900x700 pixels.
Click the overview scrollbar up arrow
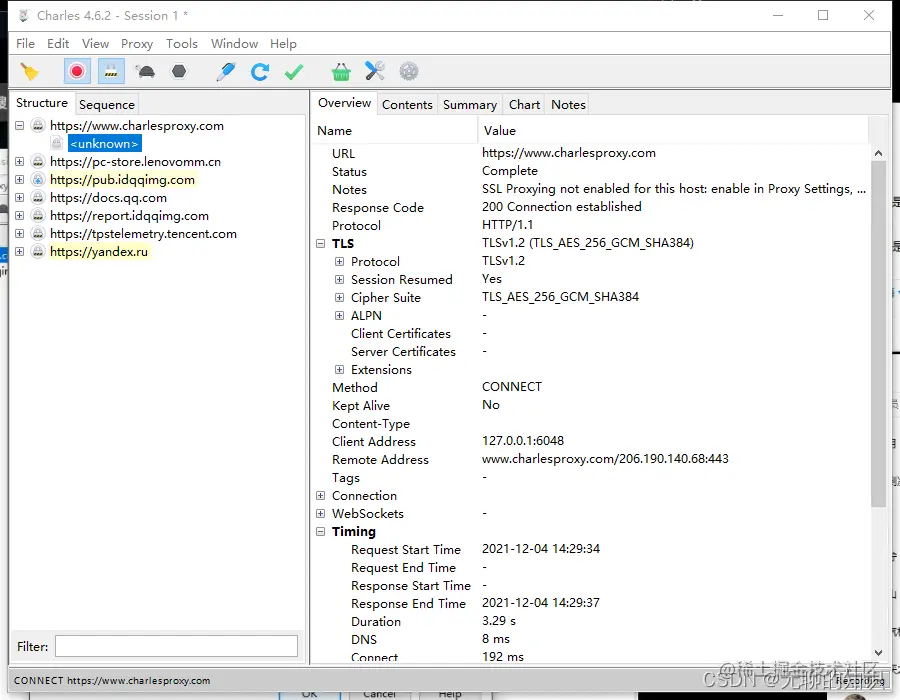[878, 153]
